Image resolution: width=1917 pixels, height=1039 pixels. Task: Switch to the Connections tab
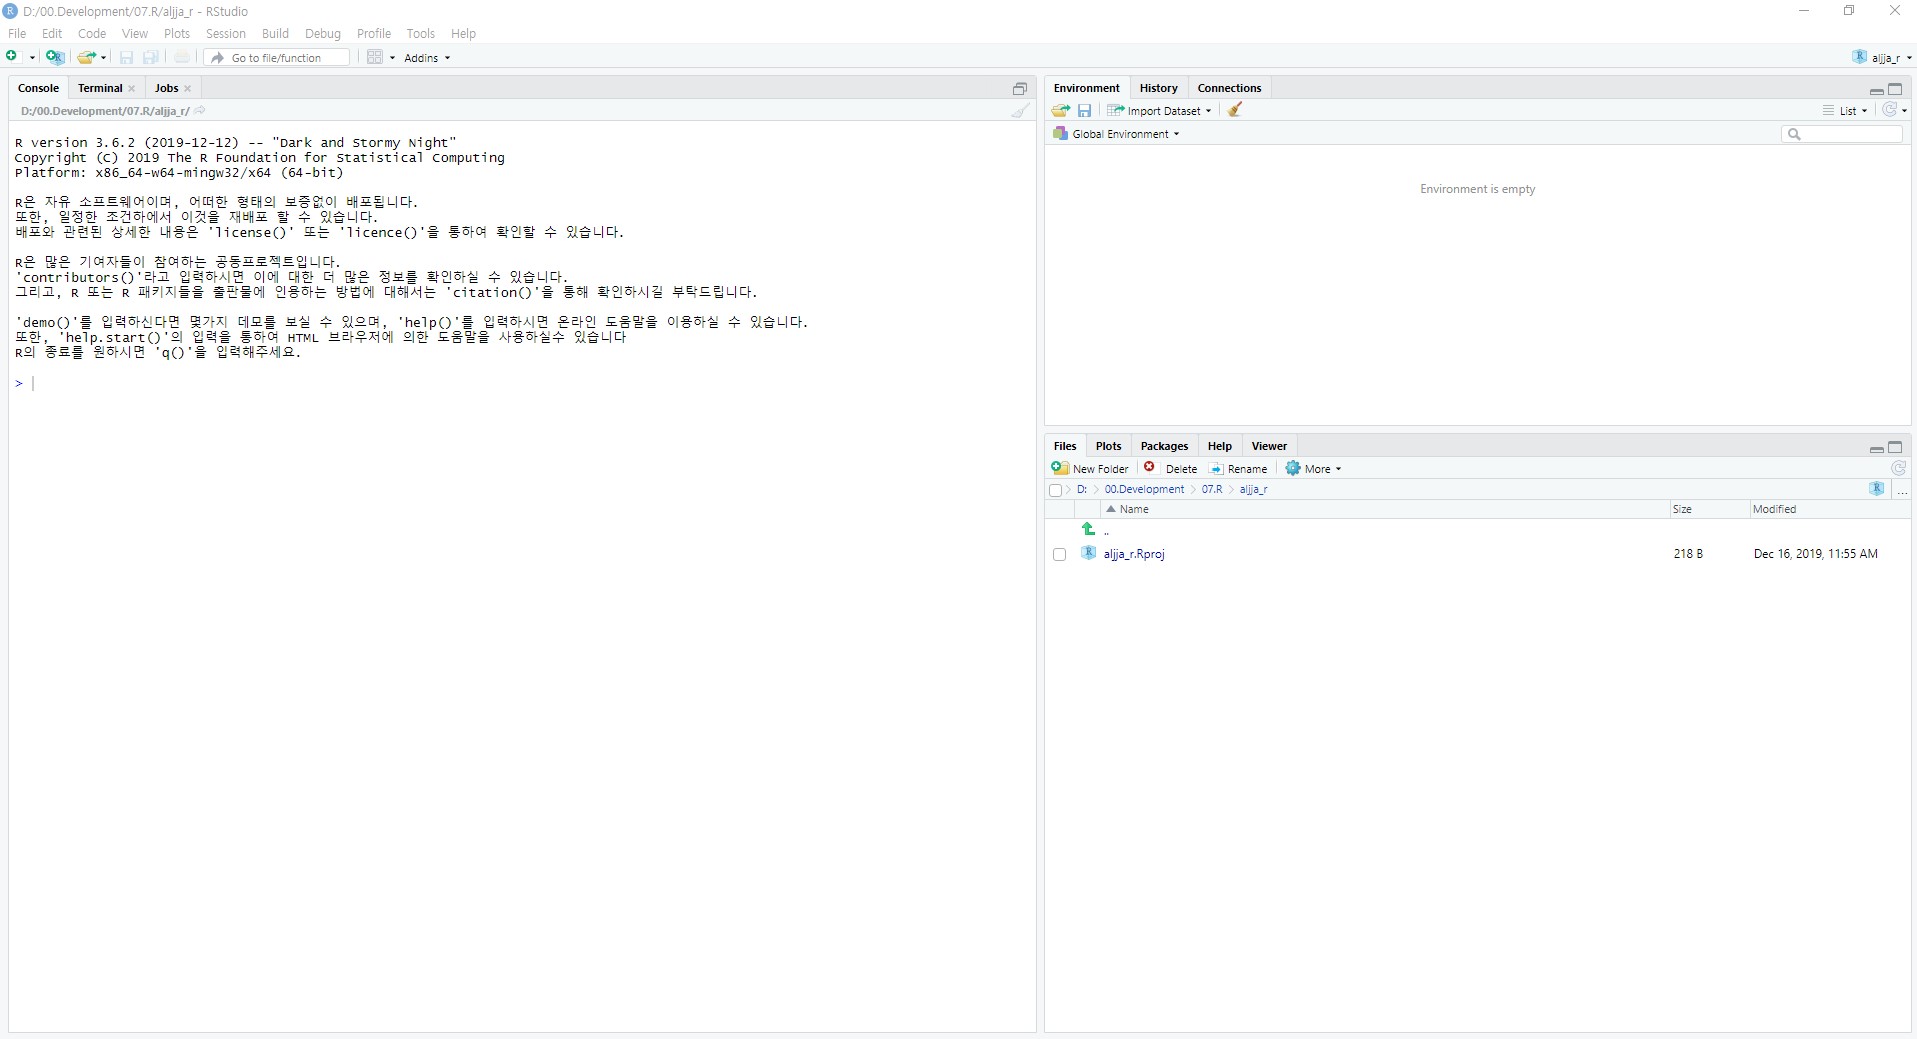coord(1229,88)
